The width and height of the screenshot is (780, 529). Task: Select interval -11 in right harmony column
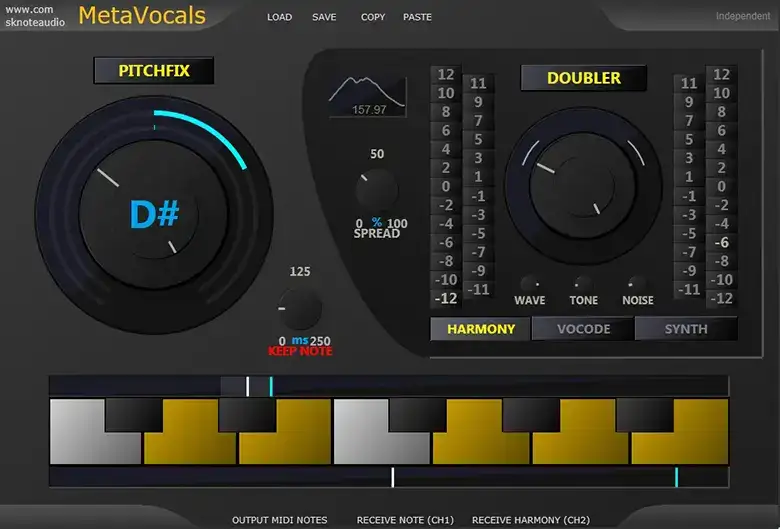(689, 289)
